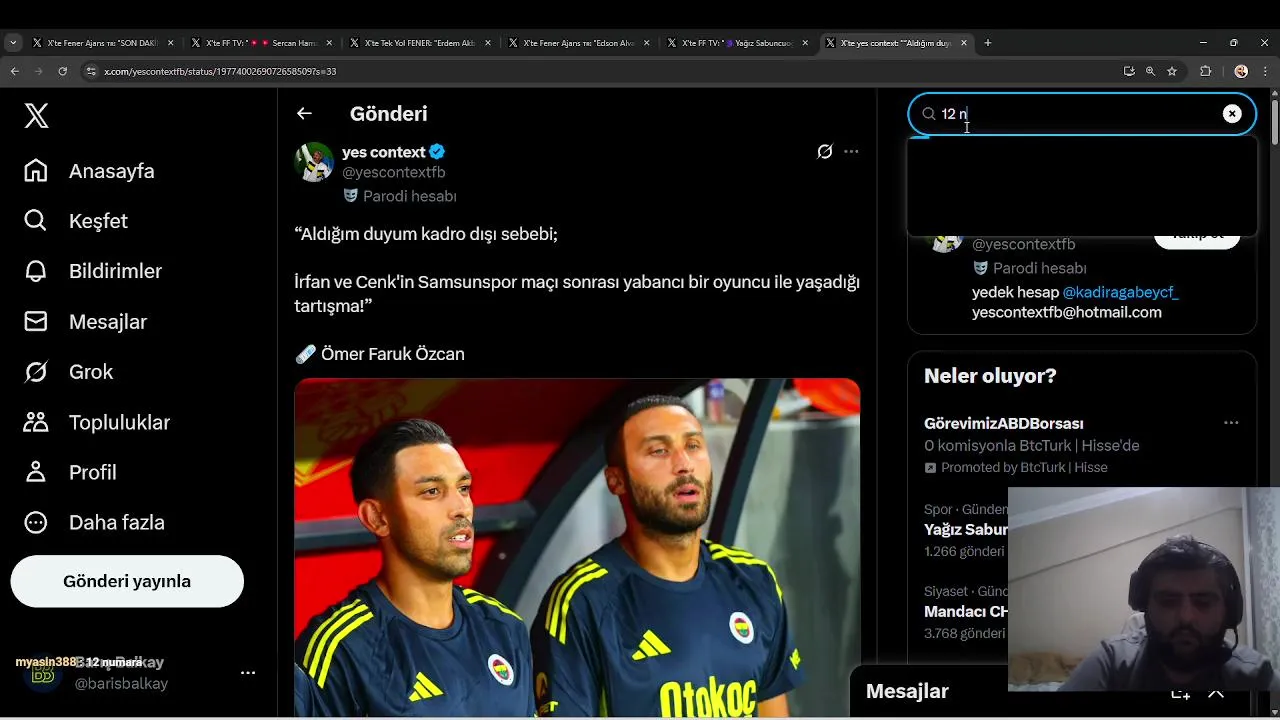Open the @kadiragabeycf_ profile link
The height and width of the screenshot is (720, 1280).
click(1120, 292)
